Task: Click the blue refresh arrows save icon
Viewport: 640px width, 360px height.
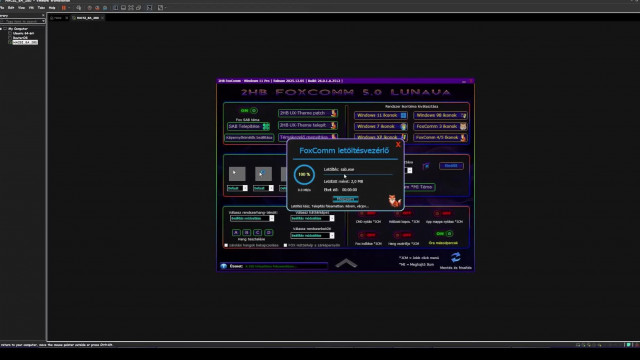Action: point(456,257)
